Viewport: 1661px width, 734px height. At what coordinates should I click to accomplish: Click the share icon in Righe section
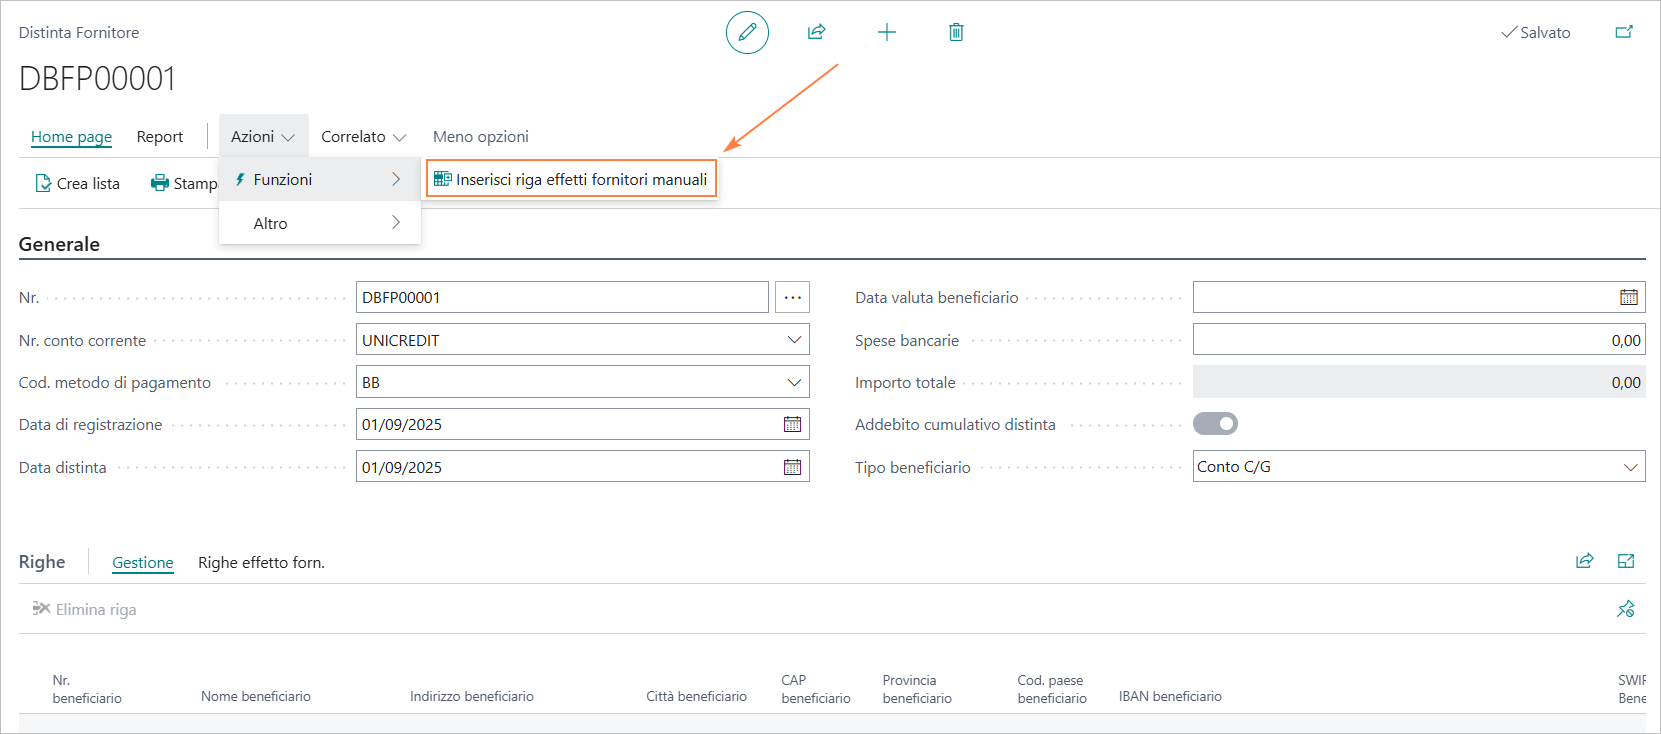tap(1584, 561)
